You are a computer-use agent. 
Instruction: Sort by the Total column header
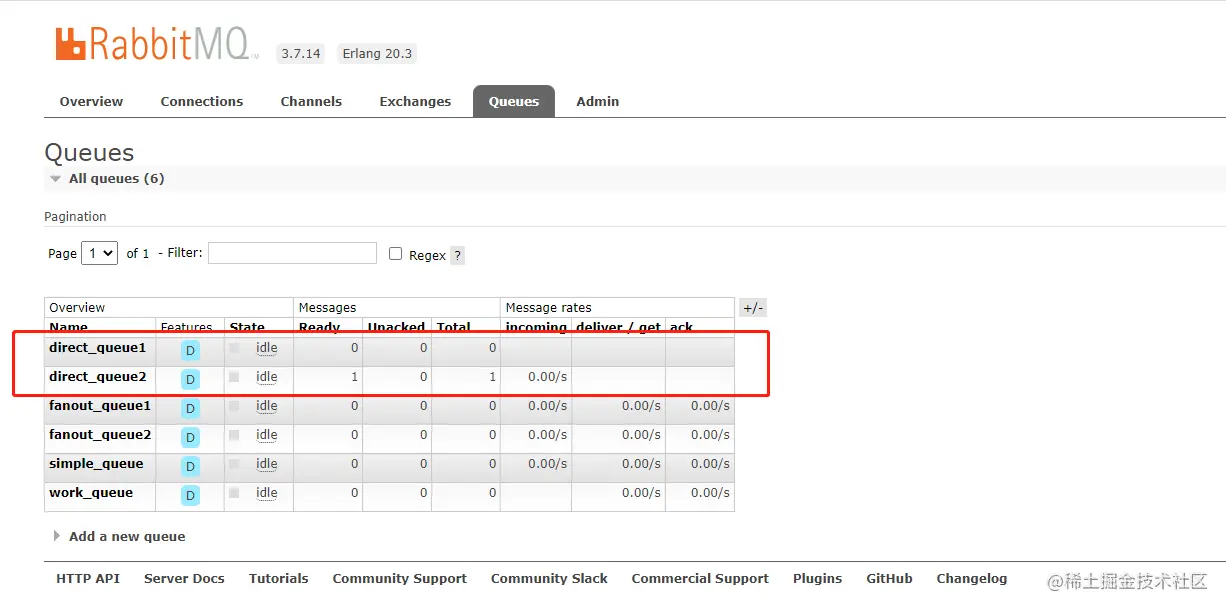click(x=454, y=327)
